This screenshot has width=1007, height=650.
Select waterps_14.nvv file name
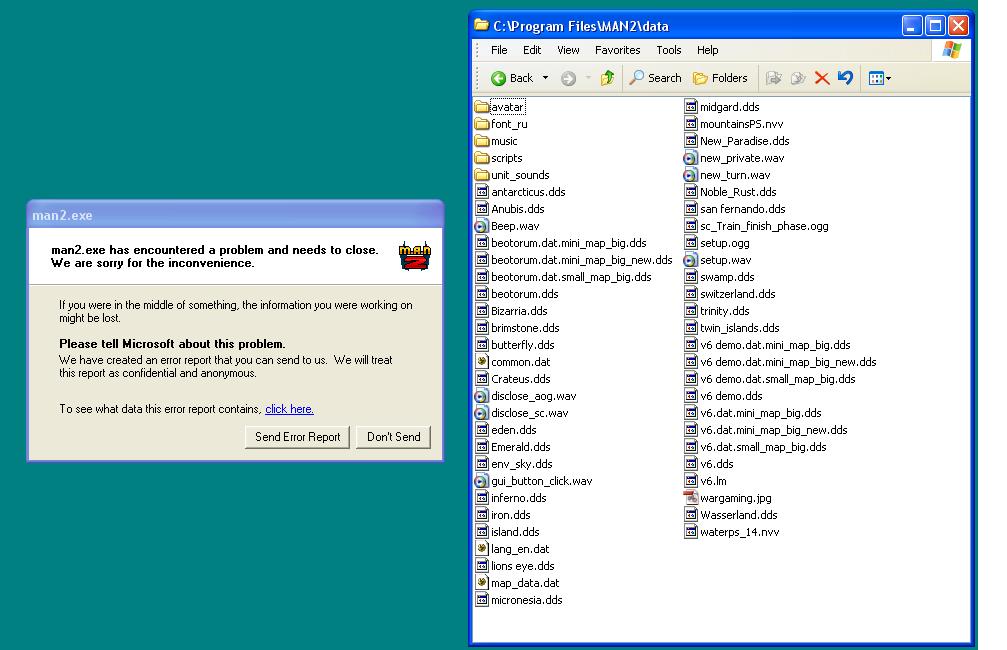(739, 532)
